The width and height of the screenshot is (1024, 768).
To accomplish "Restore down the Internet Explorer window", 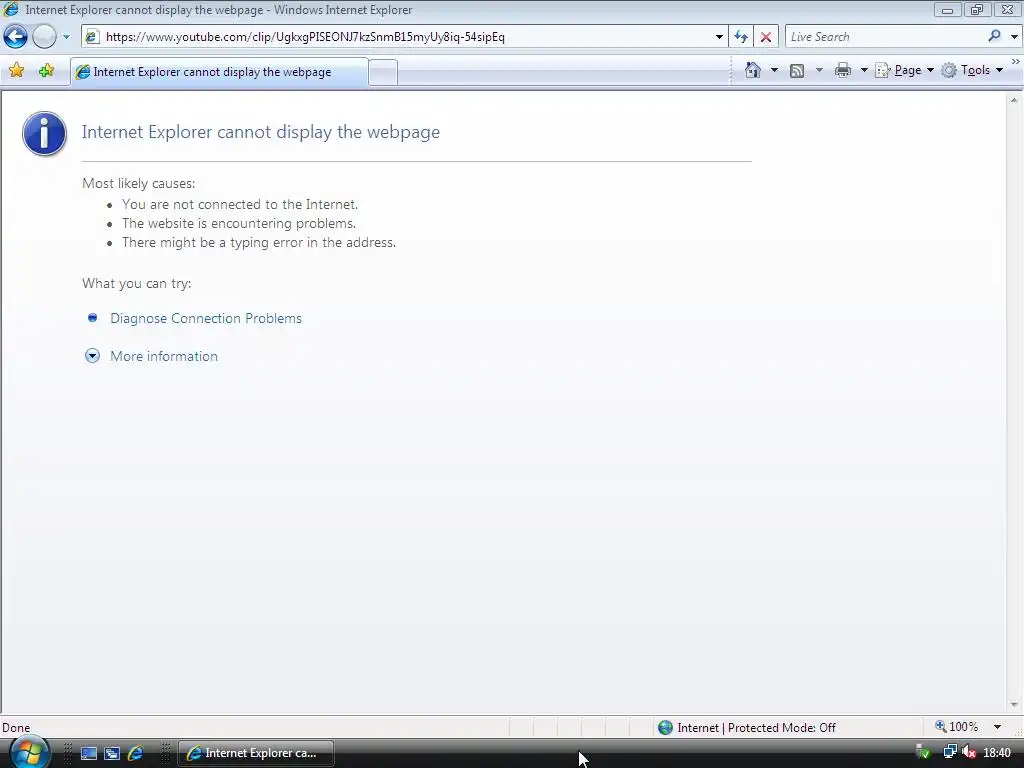I will pos(976,10).
